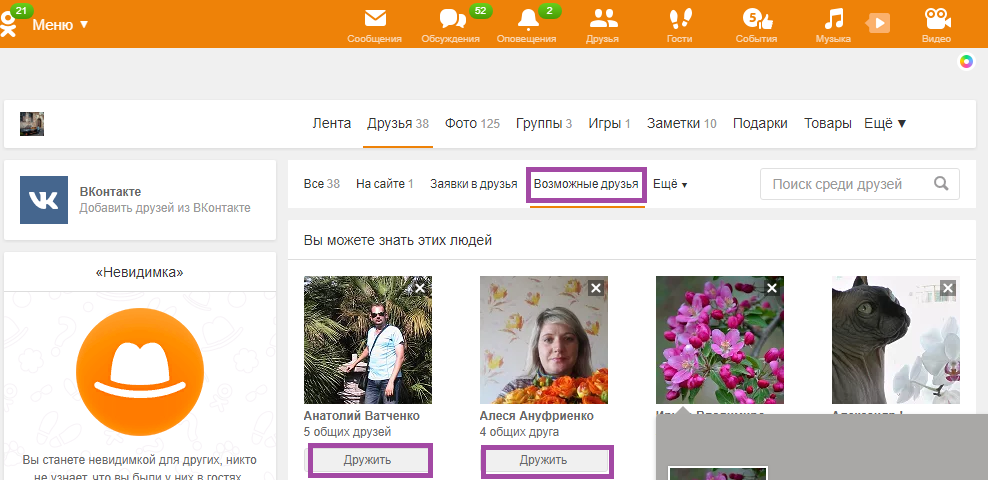Viewport: 988px width, 480px height.
Task: Dismiss the cat photo profile suggestion
Action: 948,288
